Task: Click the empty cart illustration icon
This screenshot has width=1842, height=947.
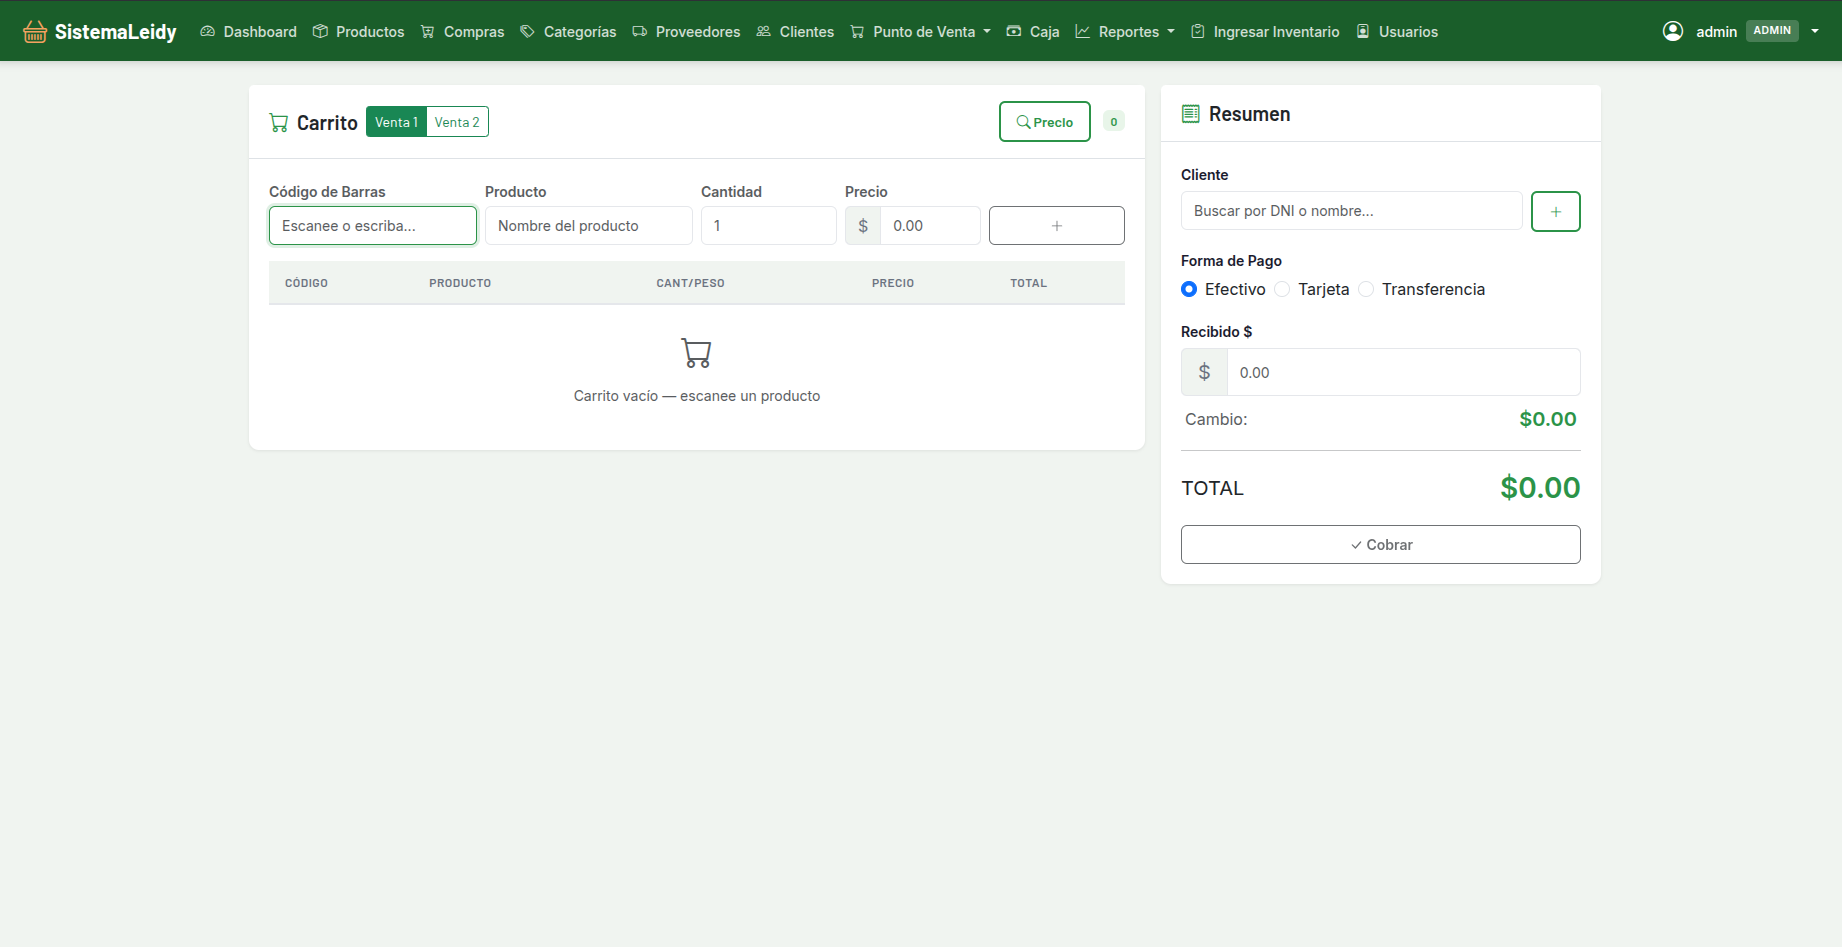Action: pos(696,353)
